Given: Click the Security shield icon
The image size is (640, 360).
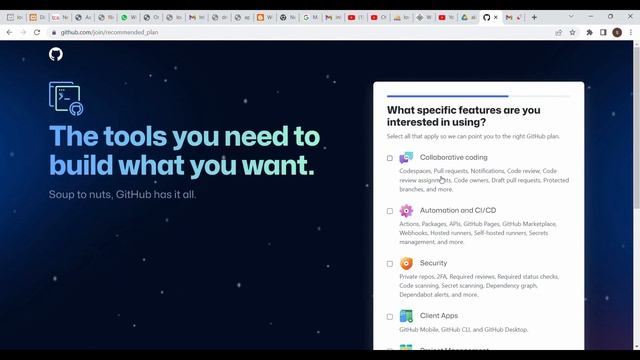Looking at the screenshot, I should tap(406, 263).
